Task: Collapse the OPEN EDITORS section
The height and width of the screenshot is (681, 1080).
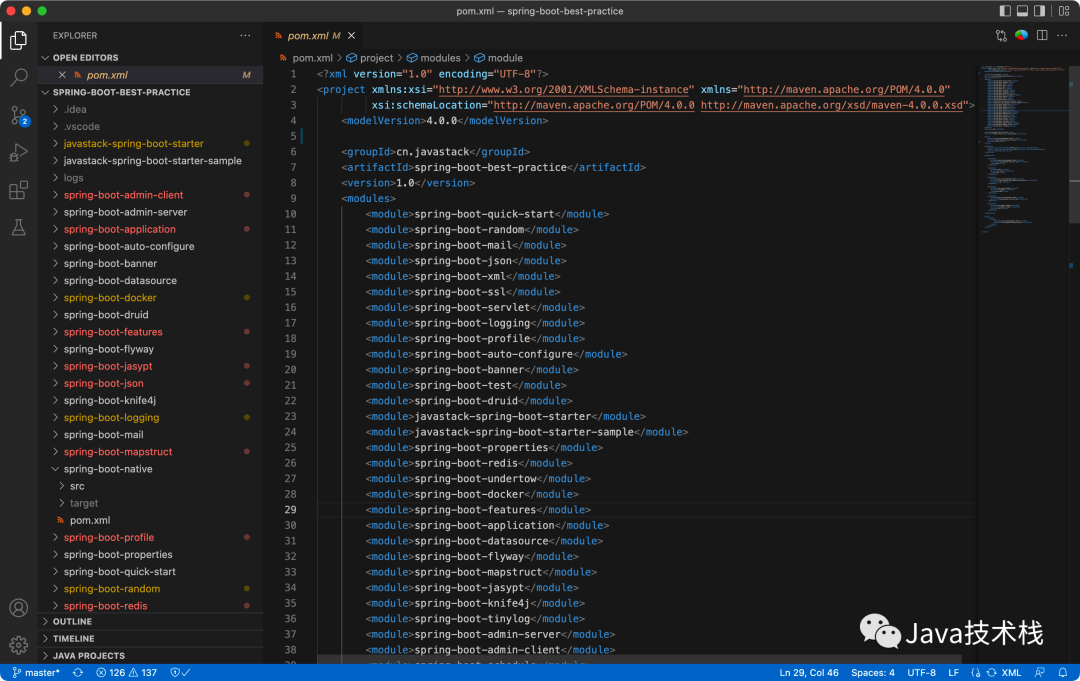Action: 151,58
